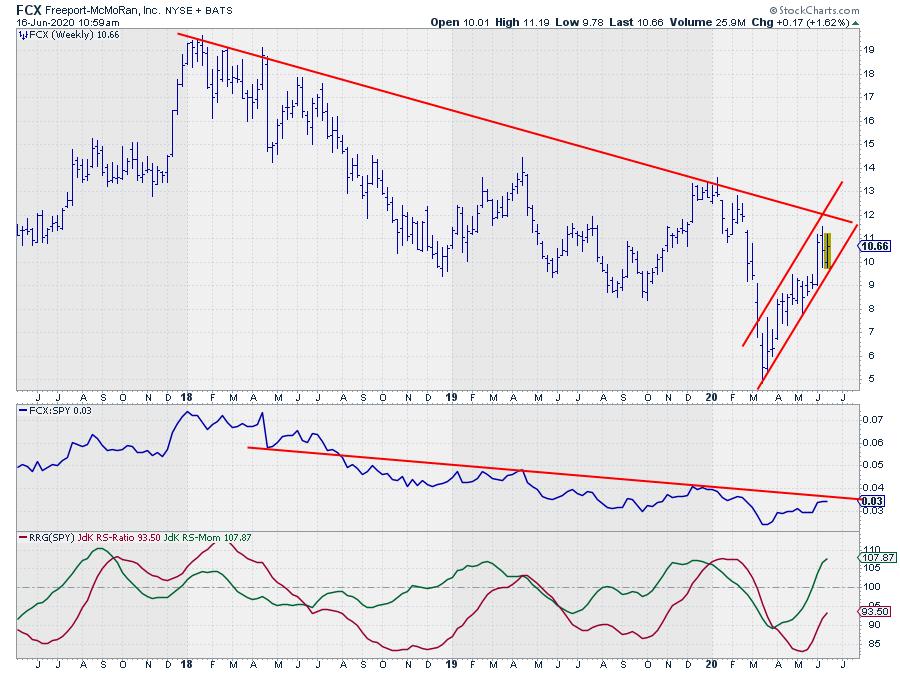Click the High 11.19 value
900x673 pixels.
click(x=522, y=22)
